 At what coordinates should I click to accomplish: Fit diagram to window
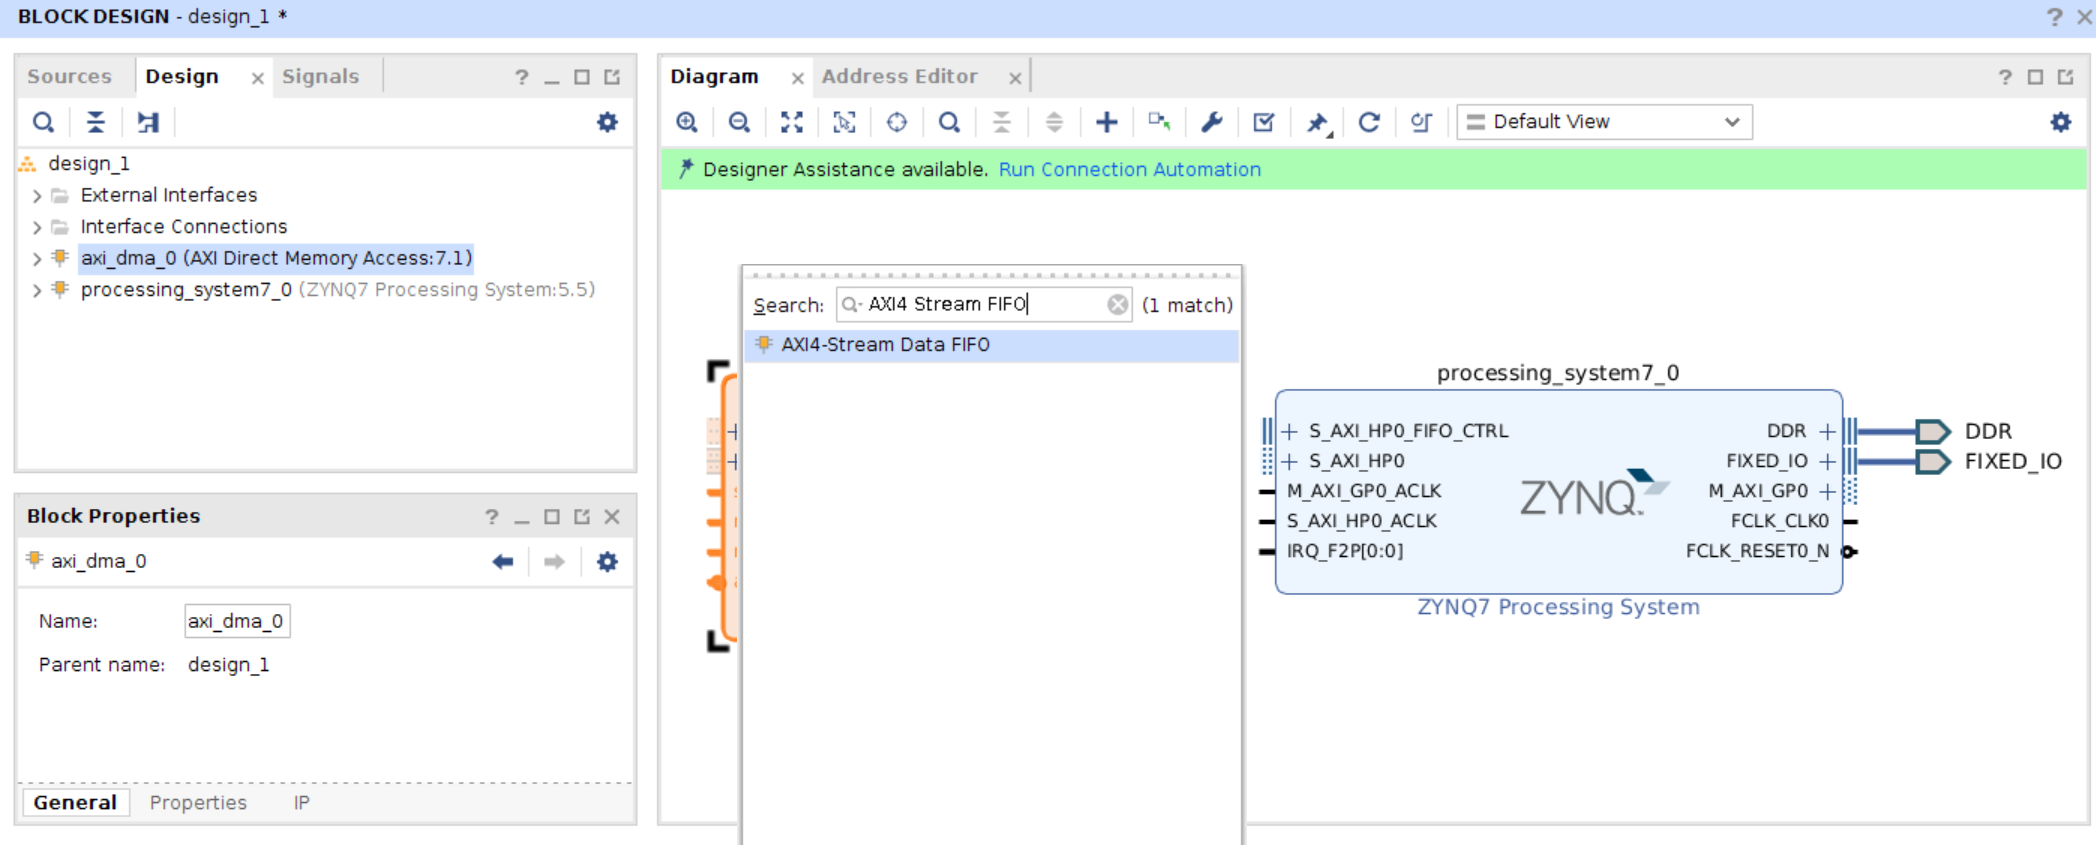[792, 122]
